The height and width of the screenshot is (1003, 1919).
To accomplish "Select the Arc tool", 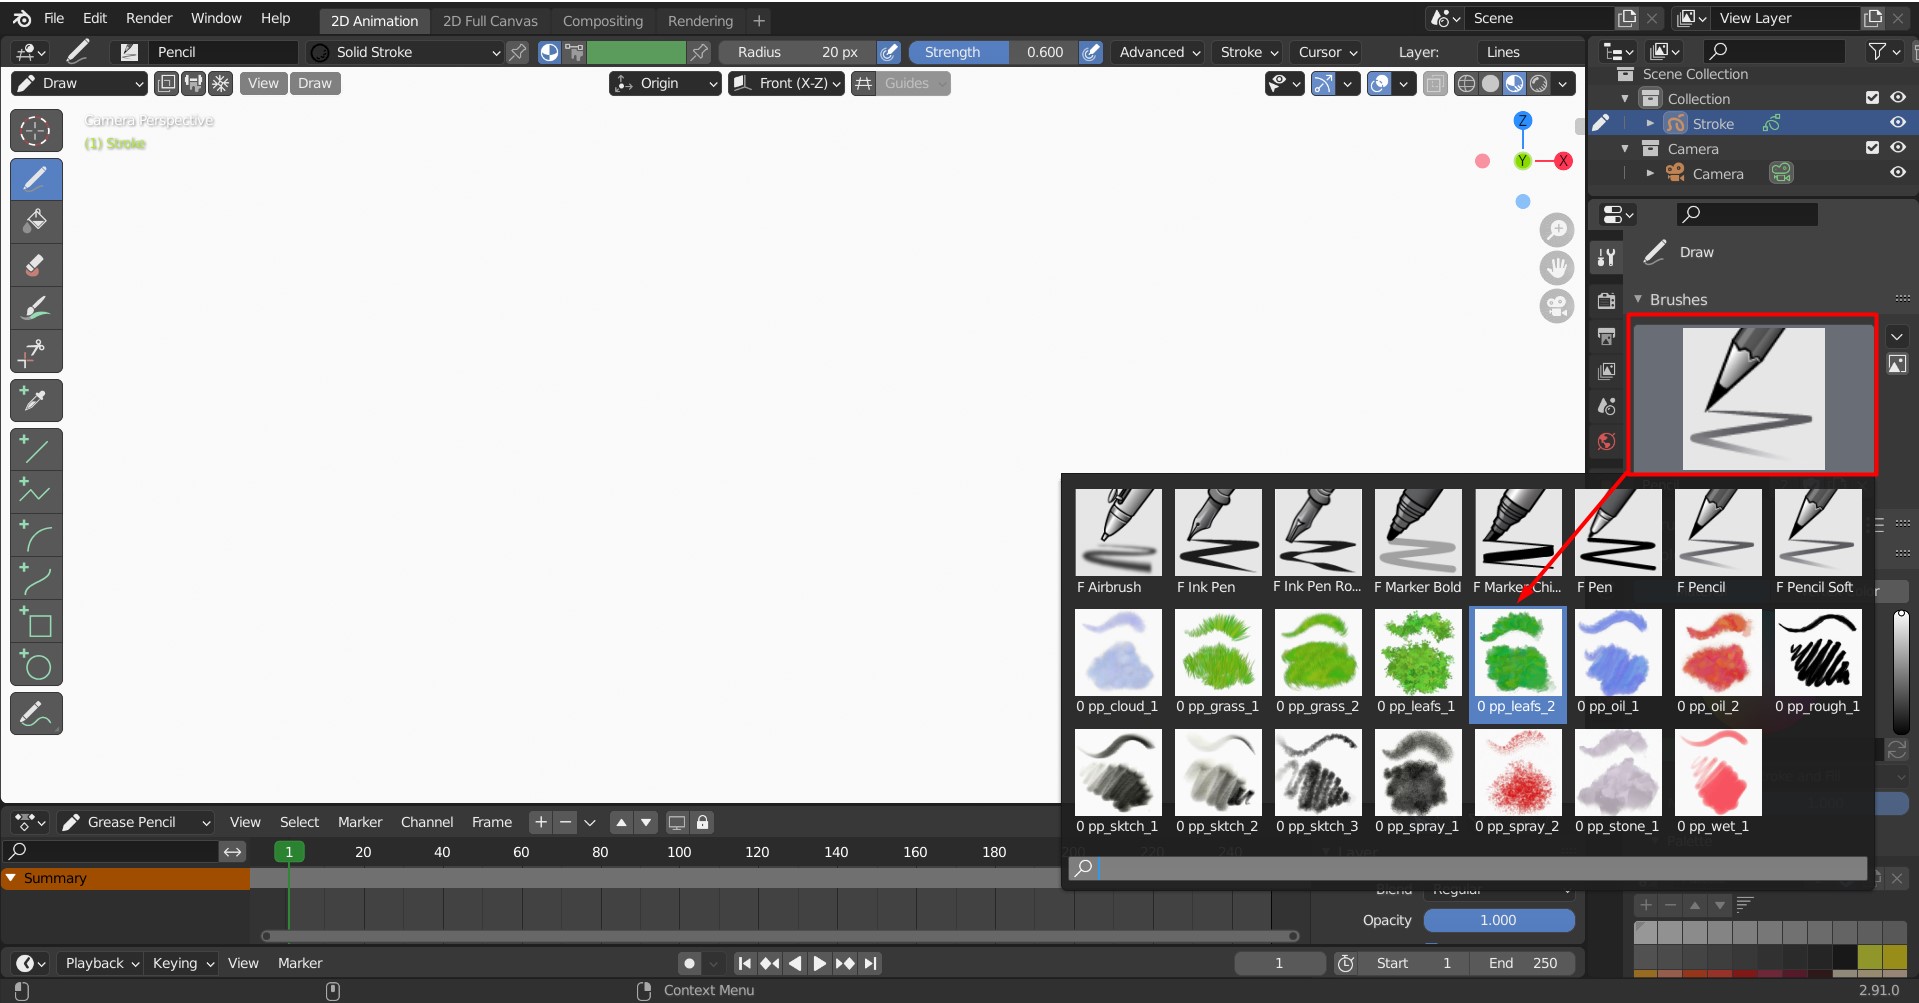I will (x=36, y=535).
